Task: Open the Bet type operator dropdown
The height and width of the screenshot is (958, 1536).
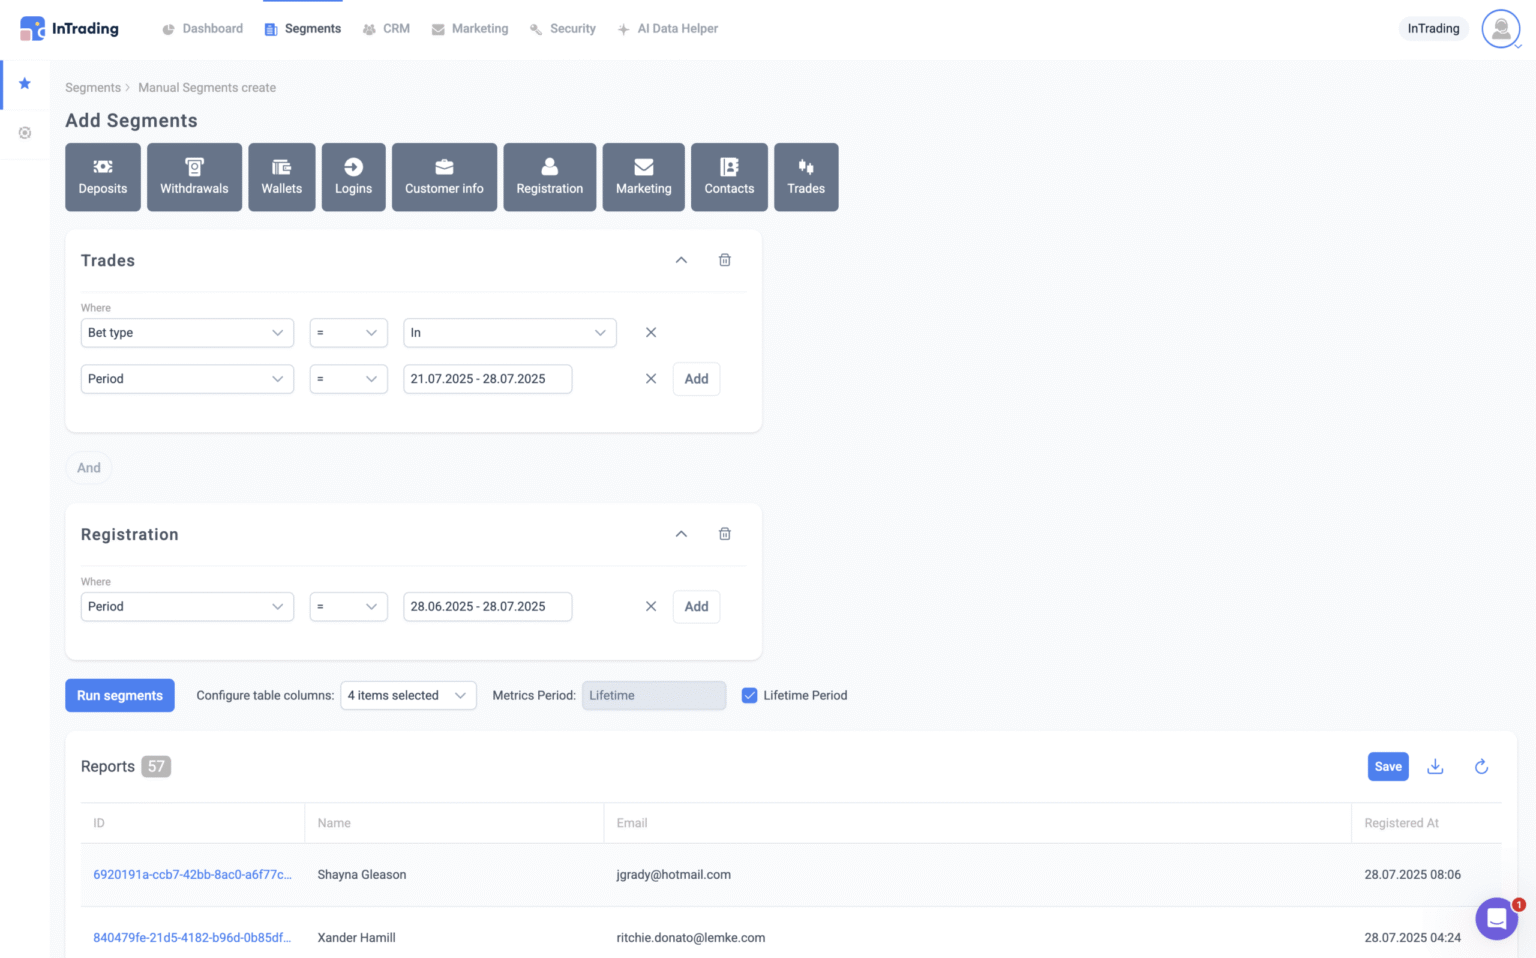Action: 348,333
